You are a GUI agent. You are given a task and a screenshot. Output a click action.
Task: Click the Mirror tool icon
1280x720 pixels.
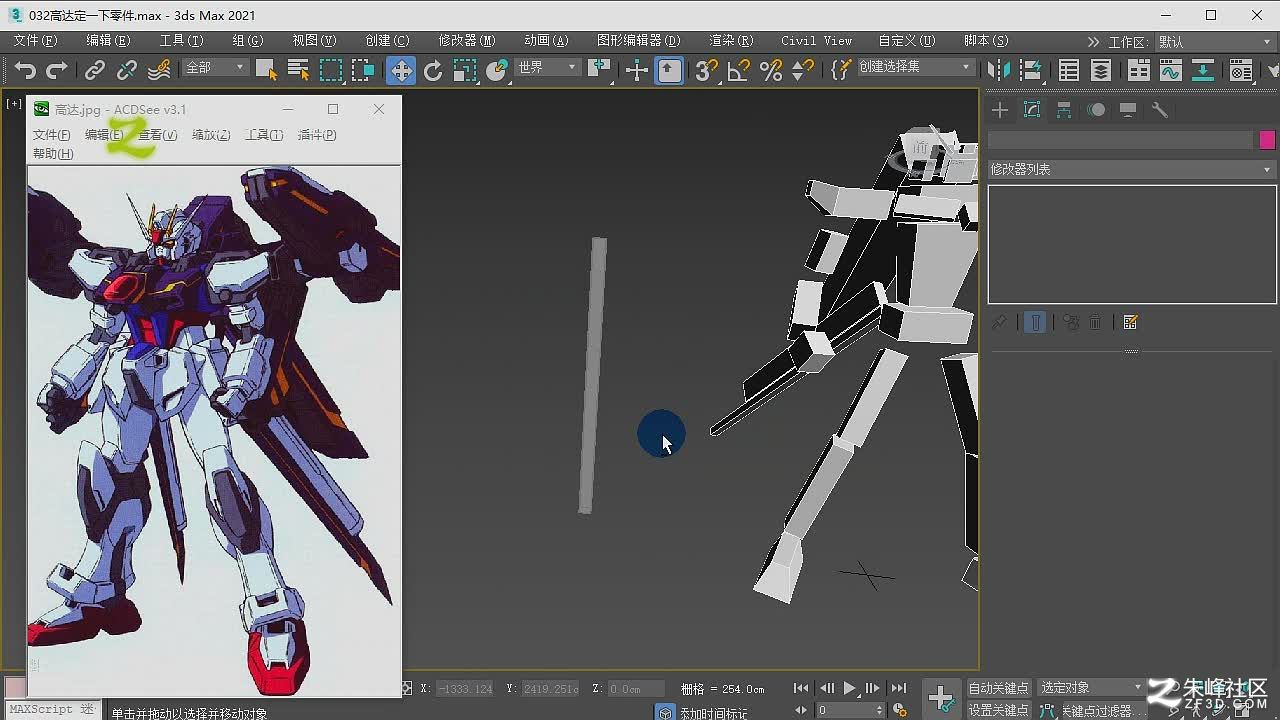click(998, 70)
